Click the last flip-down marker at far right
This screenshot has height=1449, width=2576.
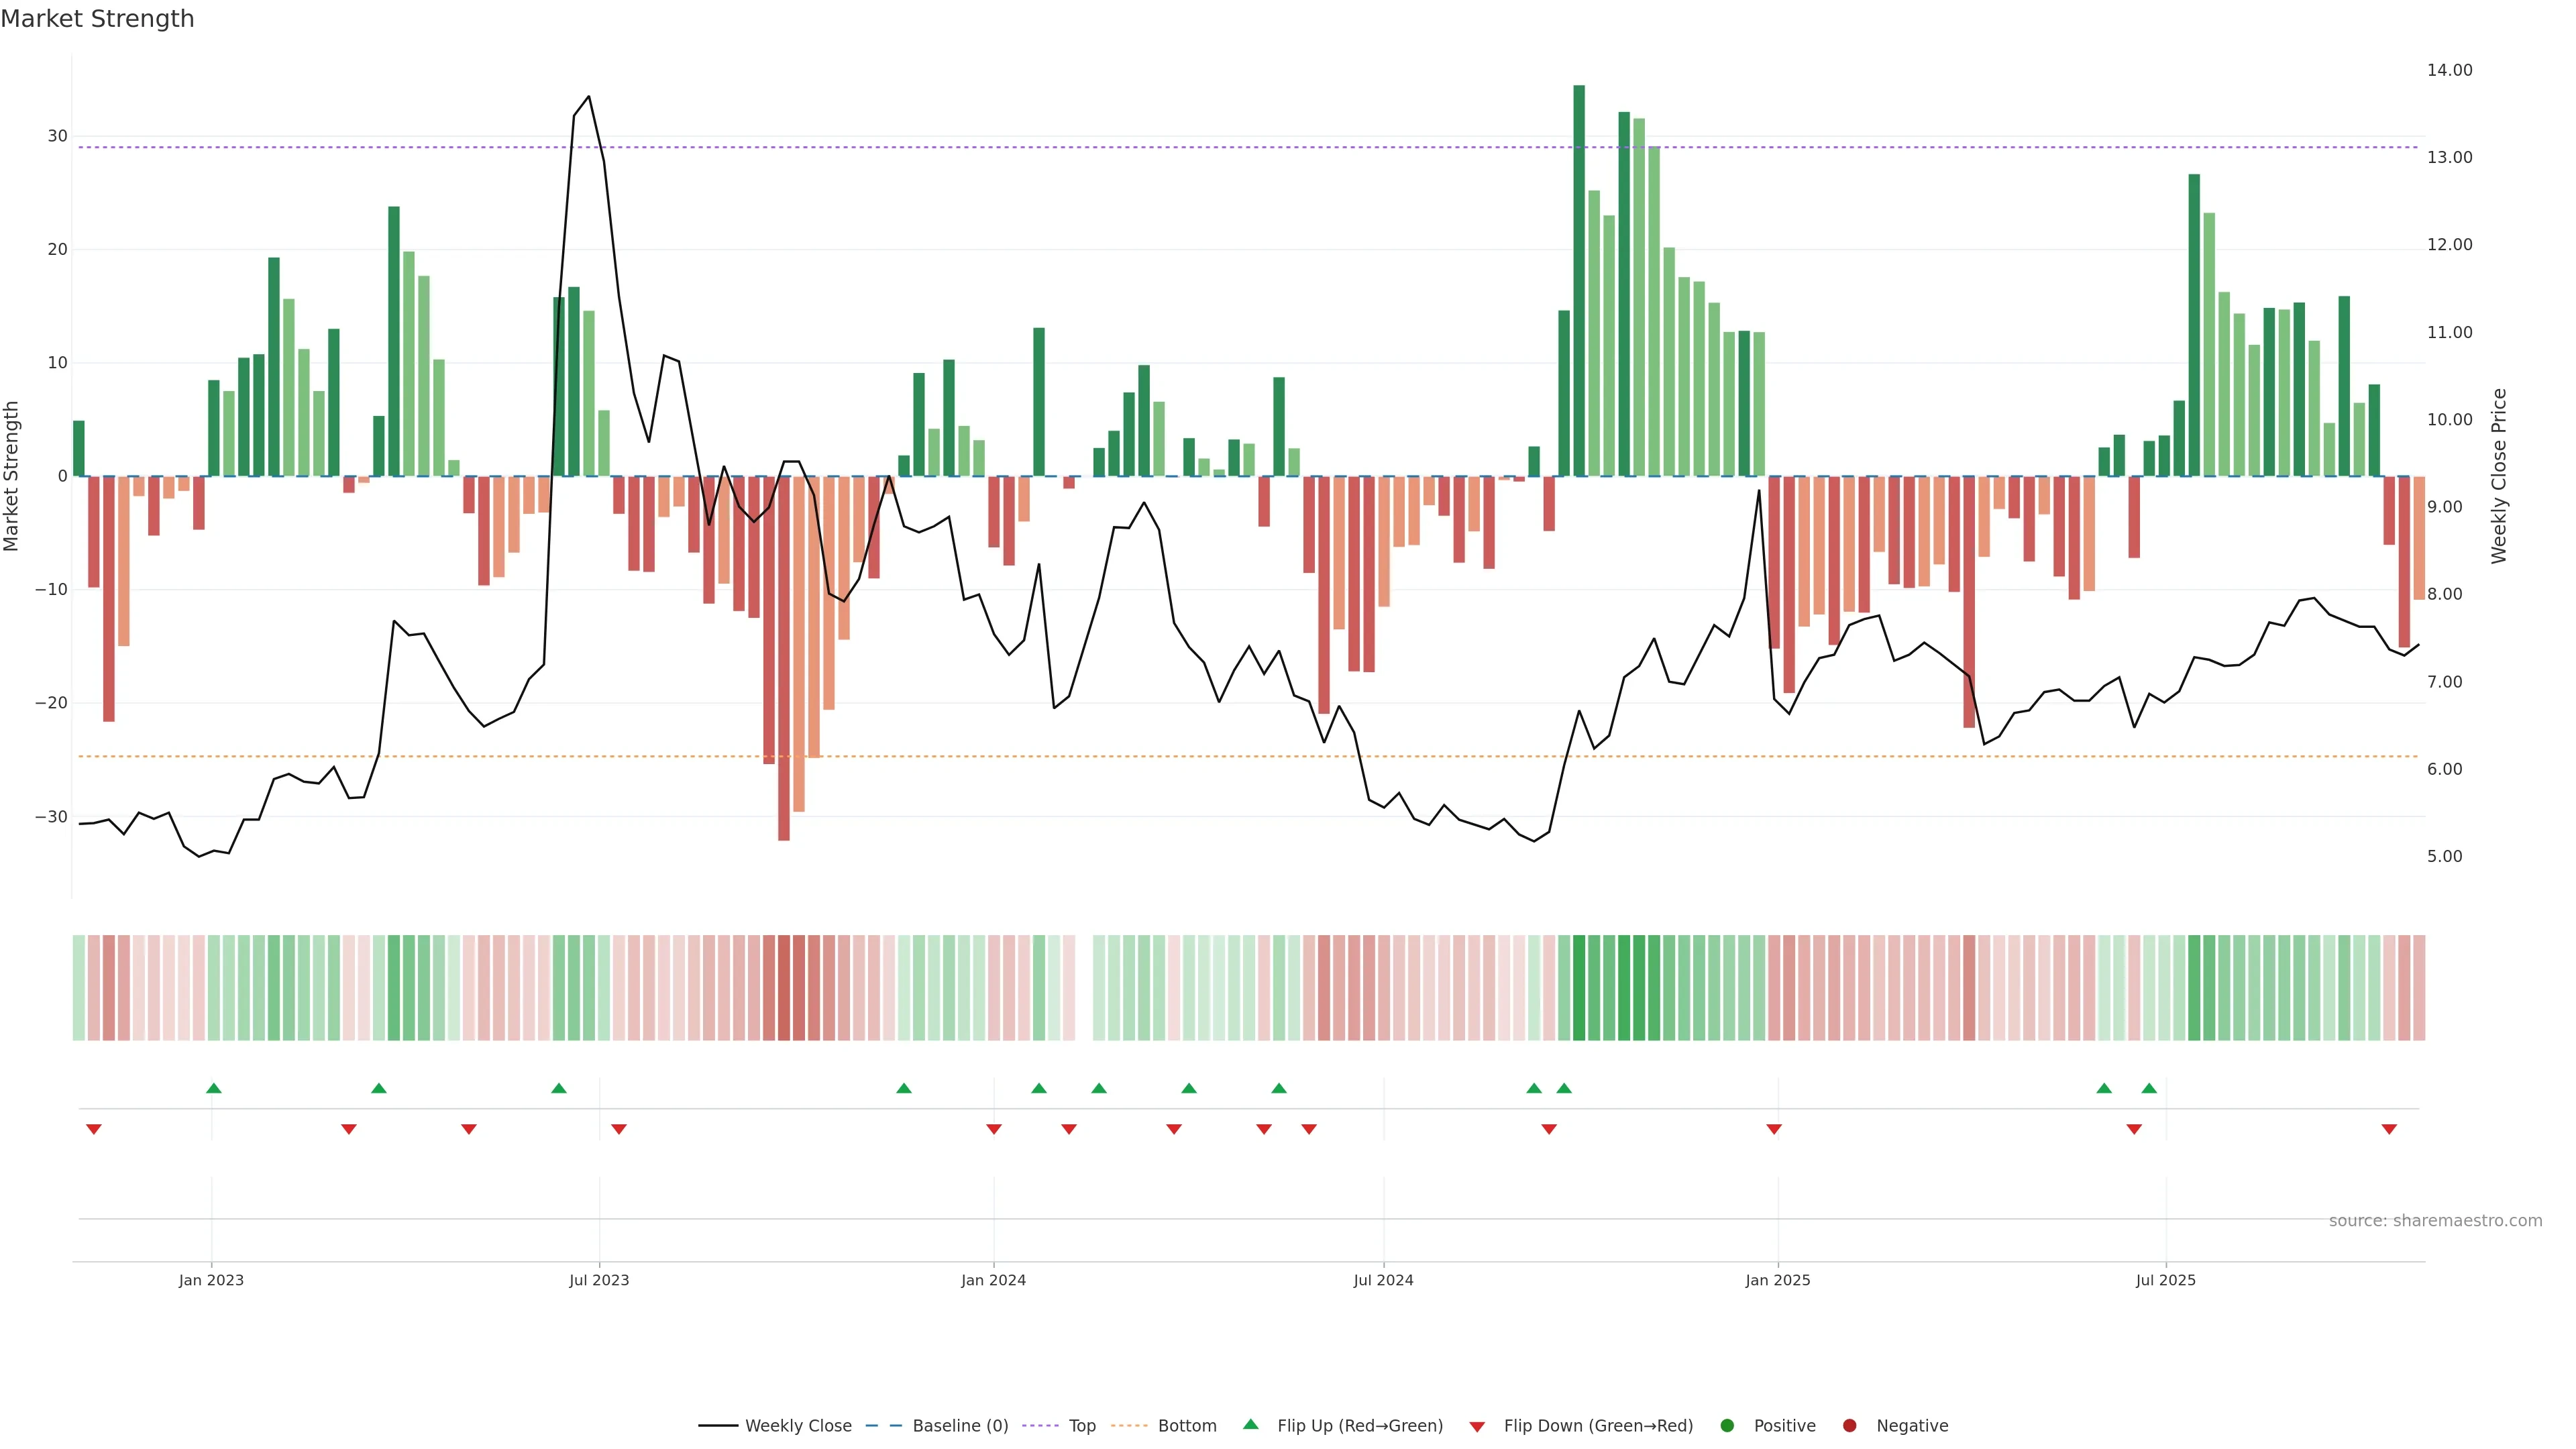(x=2389, y=1129)
